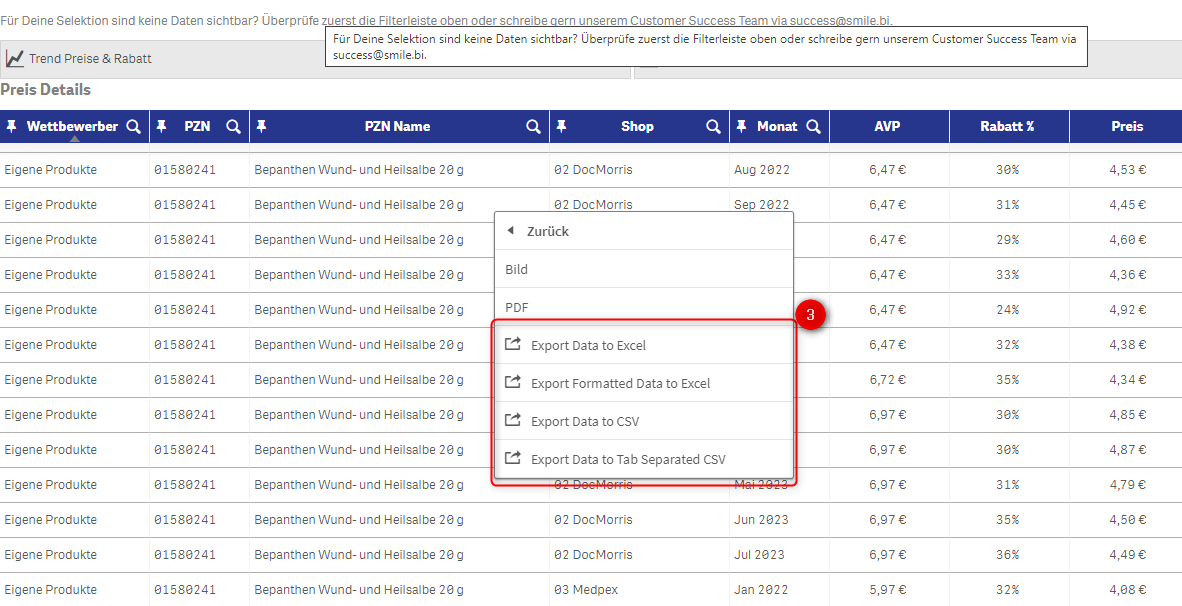The height and width of the screenshot is (606, 1182).
Task: Click the pin icon of the PZN column
Action: (x=161, y=127)
